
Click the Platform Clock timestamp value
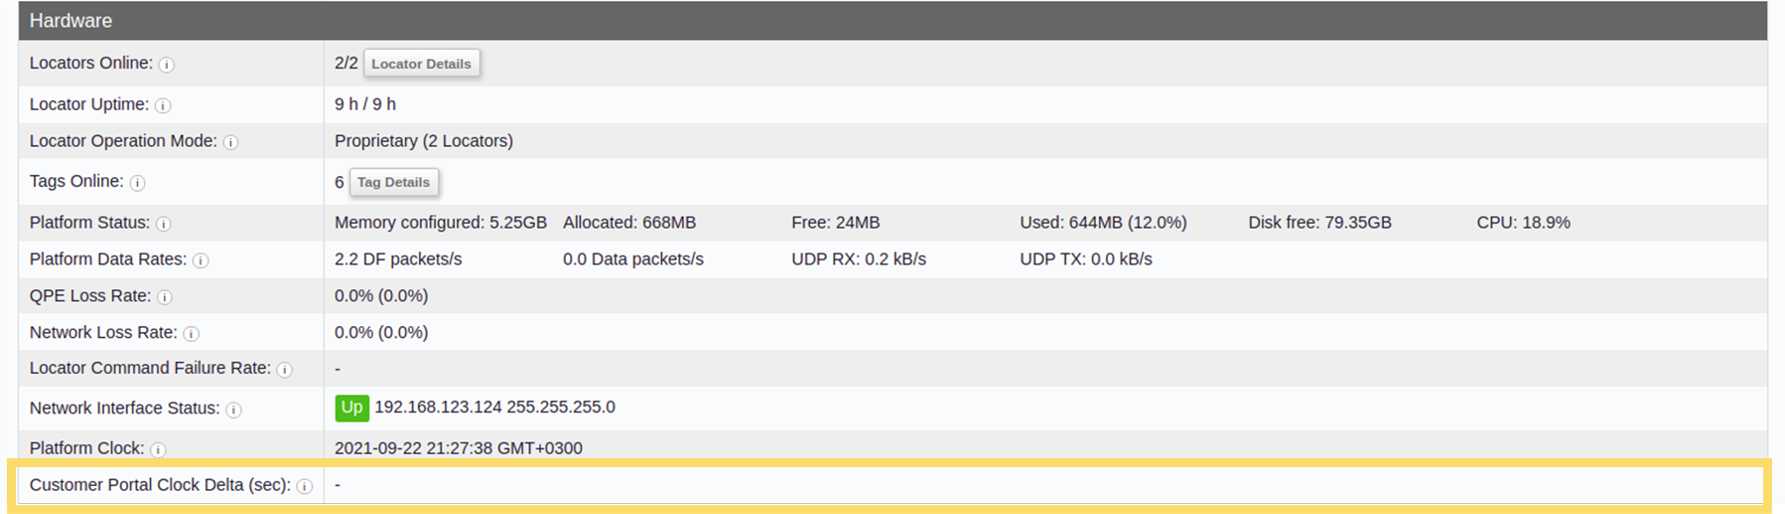coord(458,448)
